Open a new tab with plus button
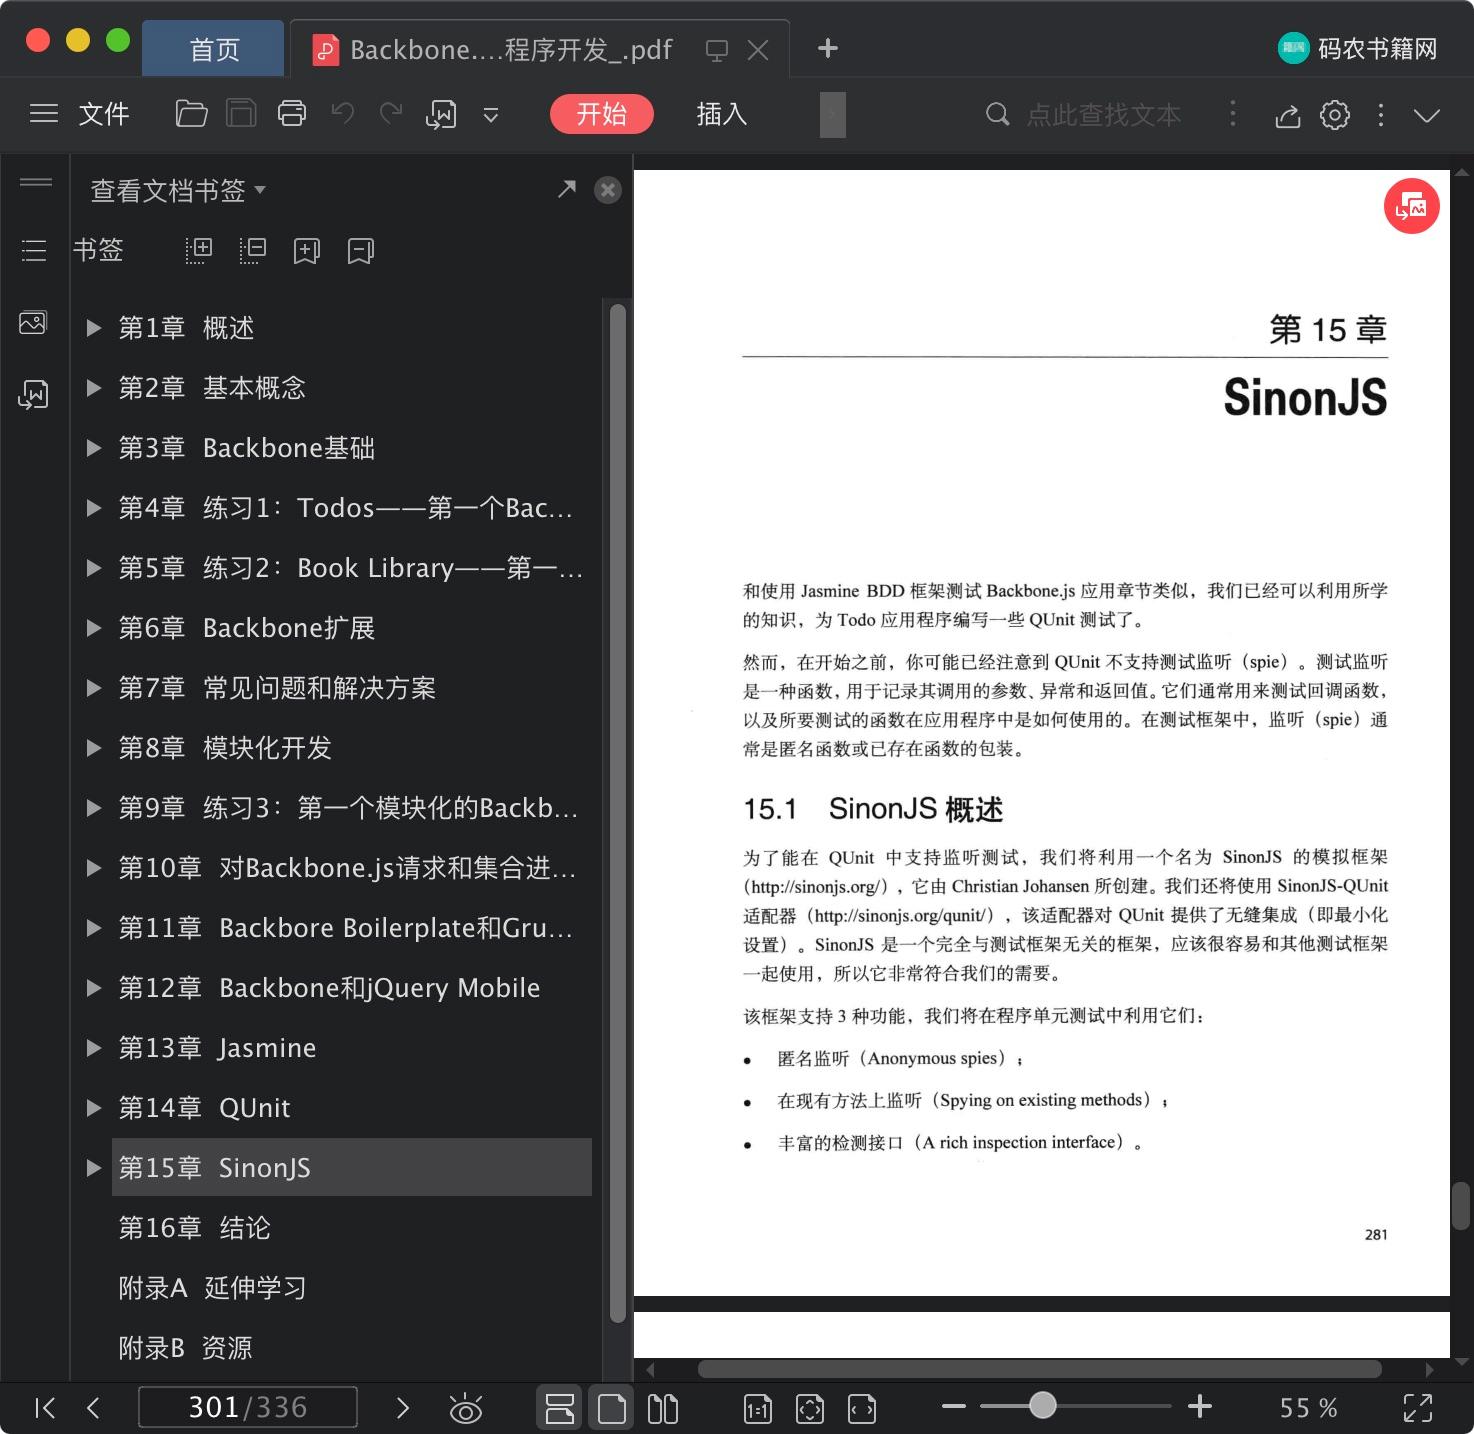The image size is (1474, 1434). point(827,48)
